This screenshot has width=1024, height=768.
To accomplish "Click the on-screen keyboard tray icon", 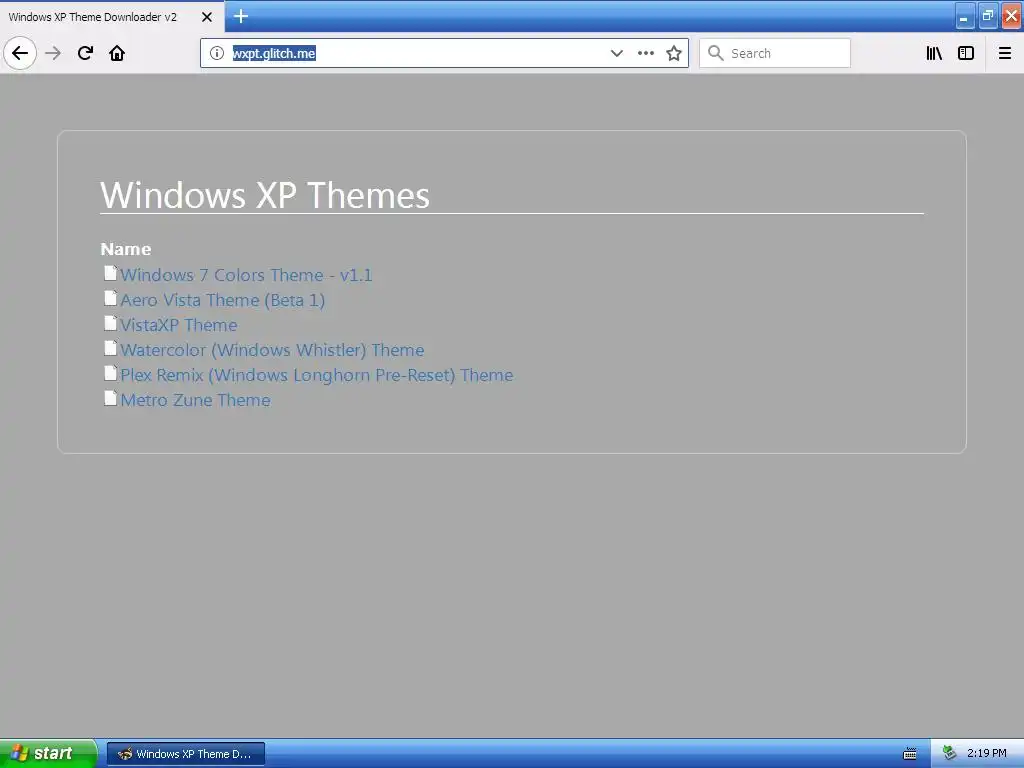I will [x=910, y=754].
